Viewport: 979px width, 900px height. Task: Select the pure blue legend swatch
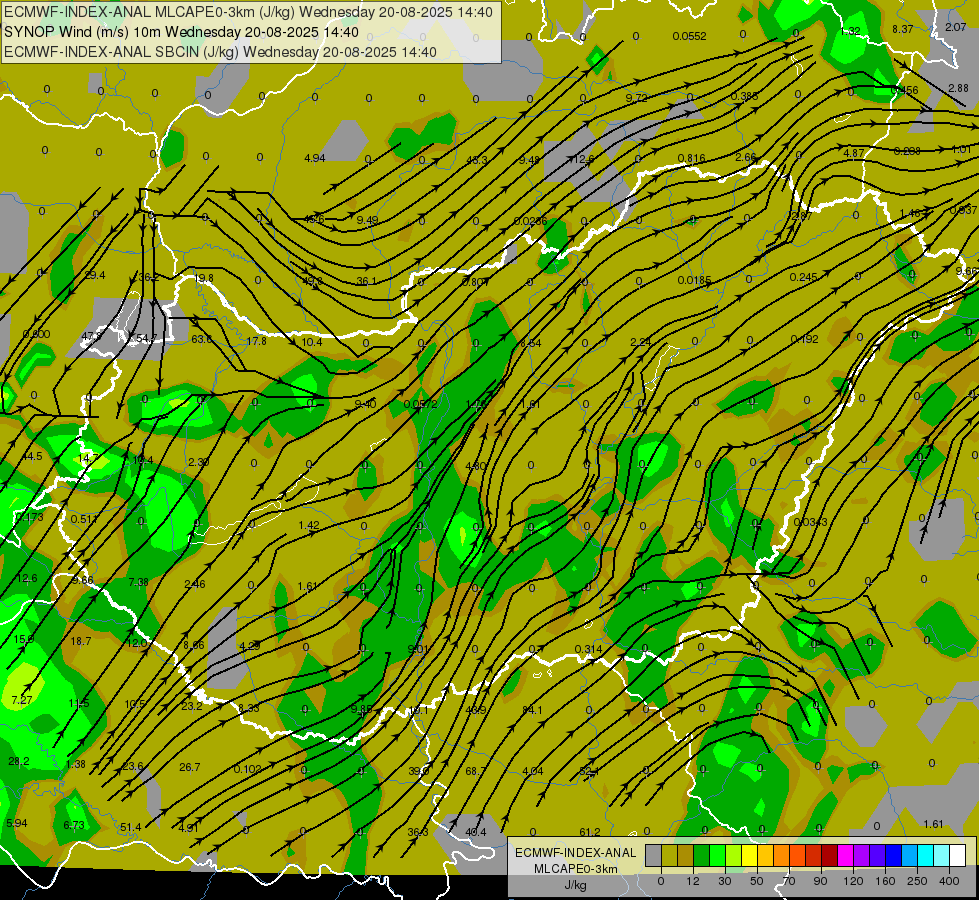(893, 855)
